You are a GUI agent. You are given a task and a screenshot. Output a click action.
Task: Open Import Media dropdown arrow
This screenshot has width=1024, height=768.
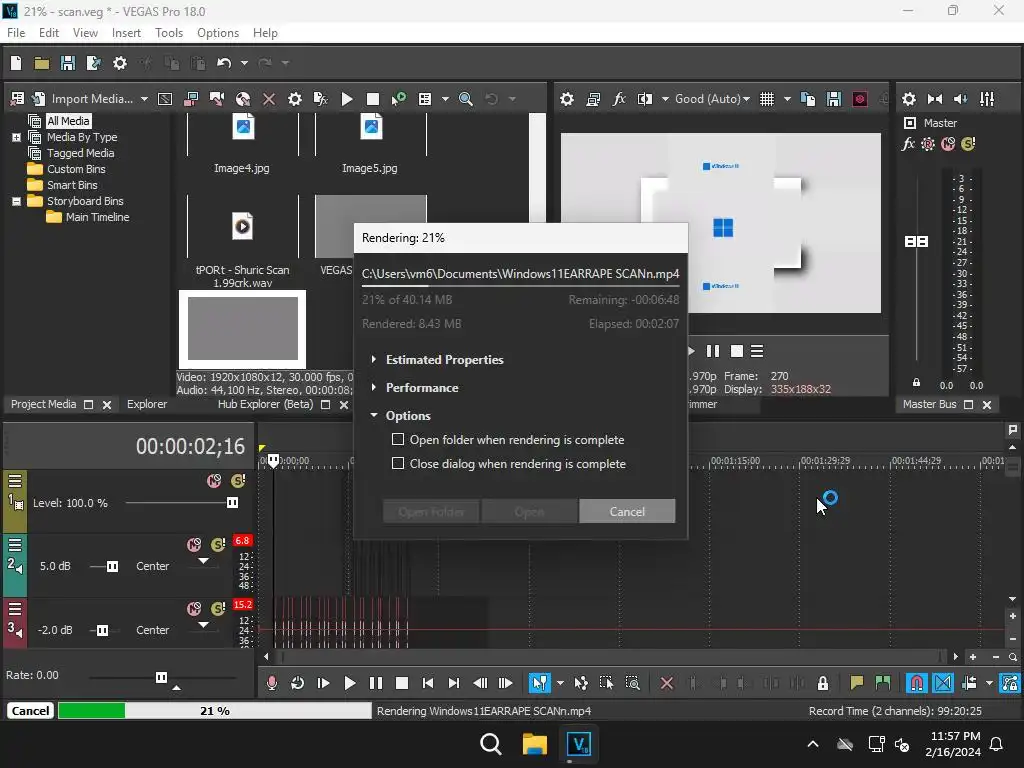click(x=144, y=99)
